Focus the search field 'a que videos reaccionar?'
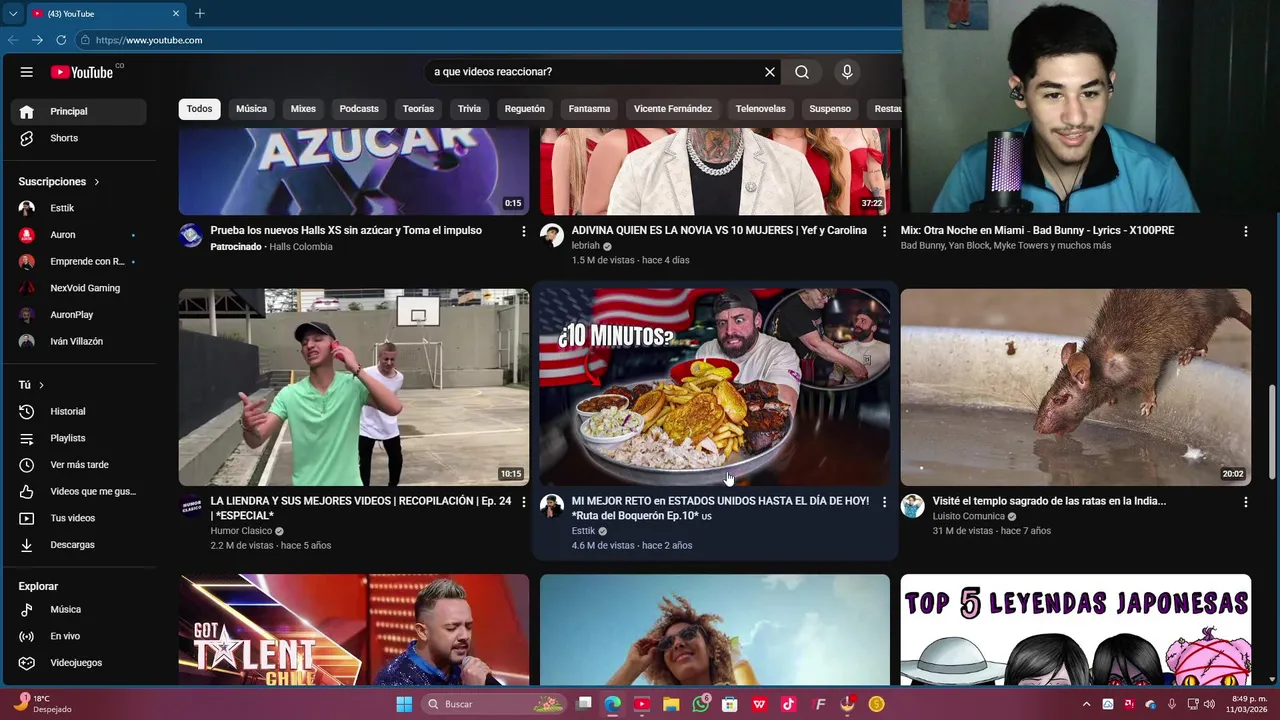 pos(594,72)
